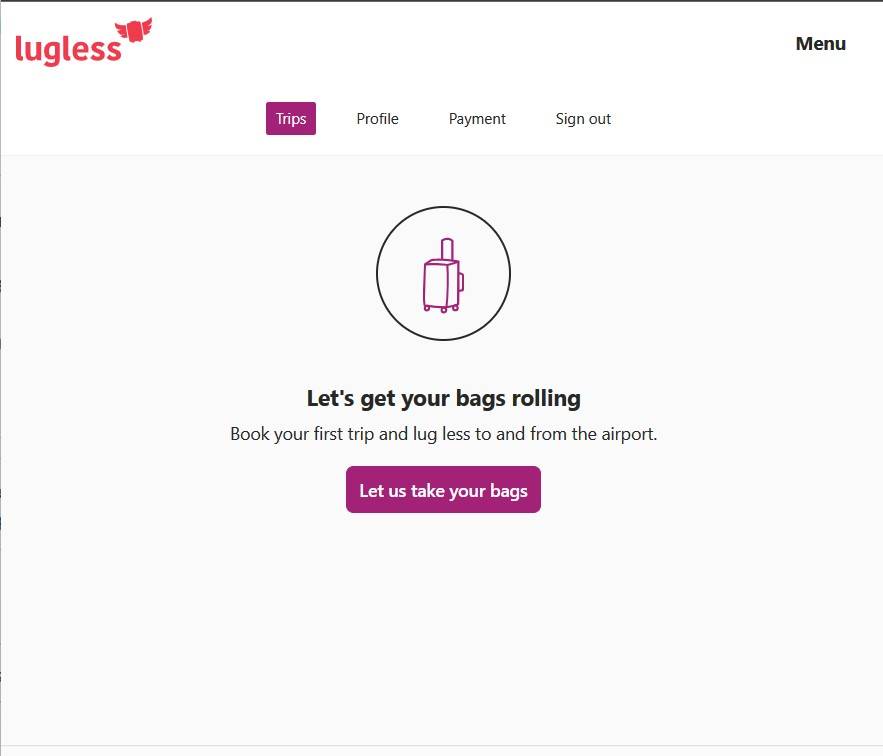Image resolution: width=883 pixels, height=756 pixels.
Task: Click the circled luggage icon above the heading
Action: [444, 273]
